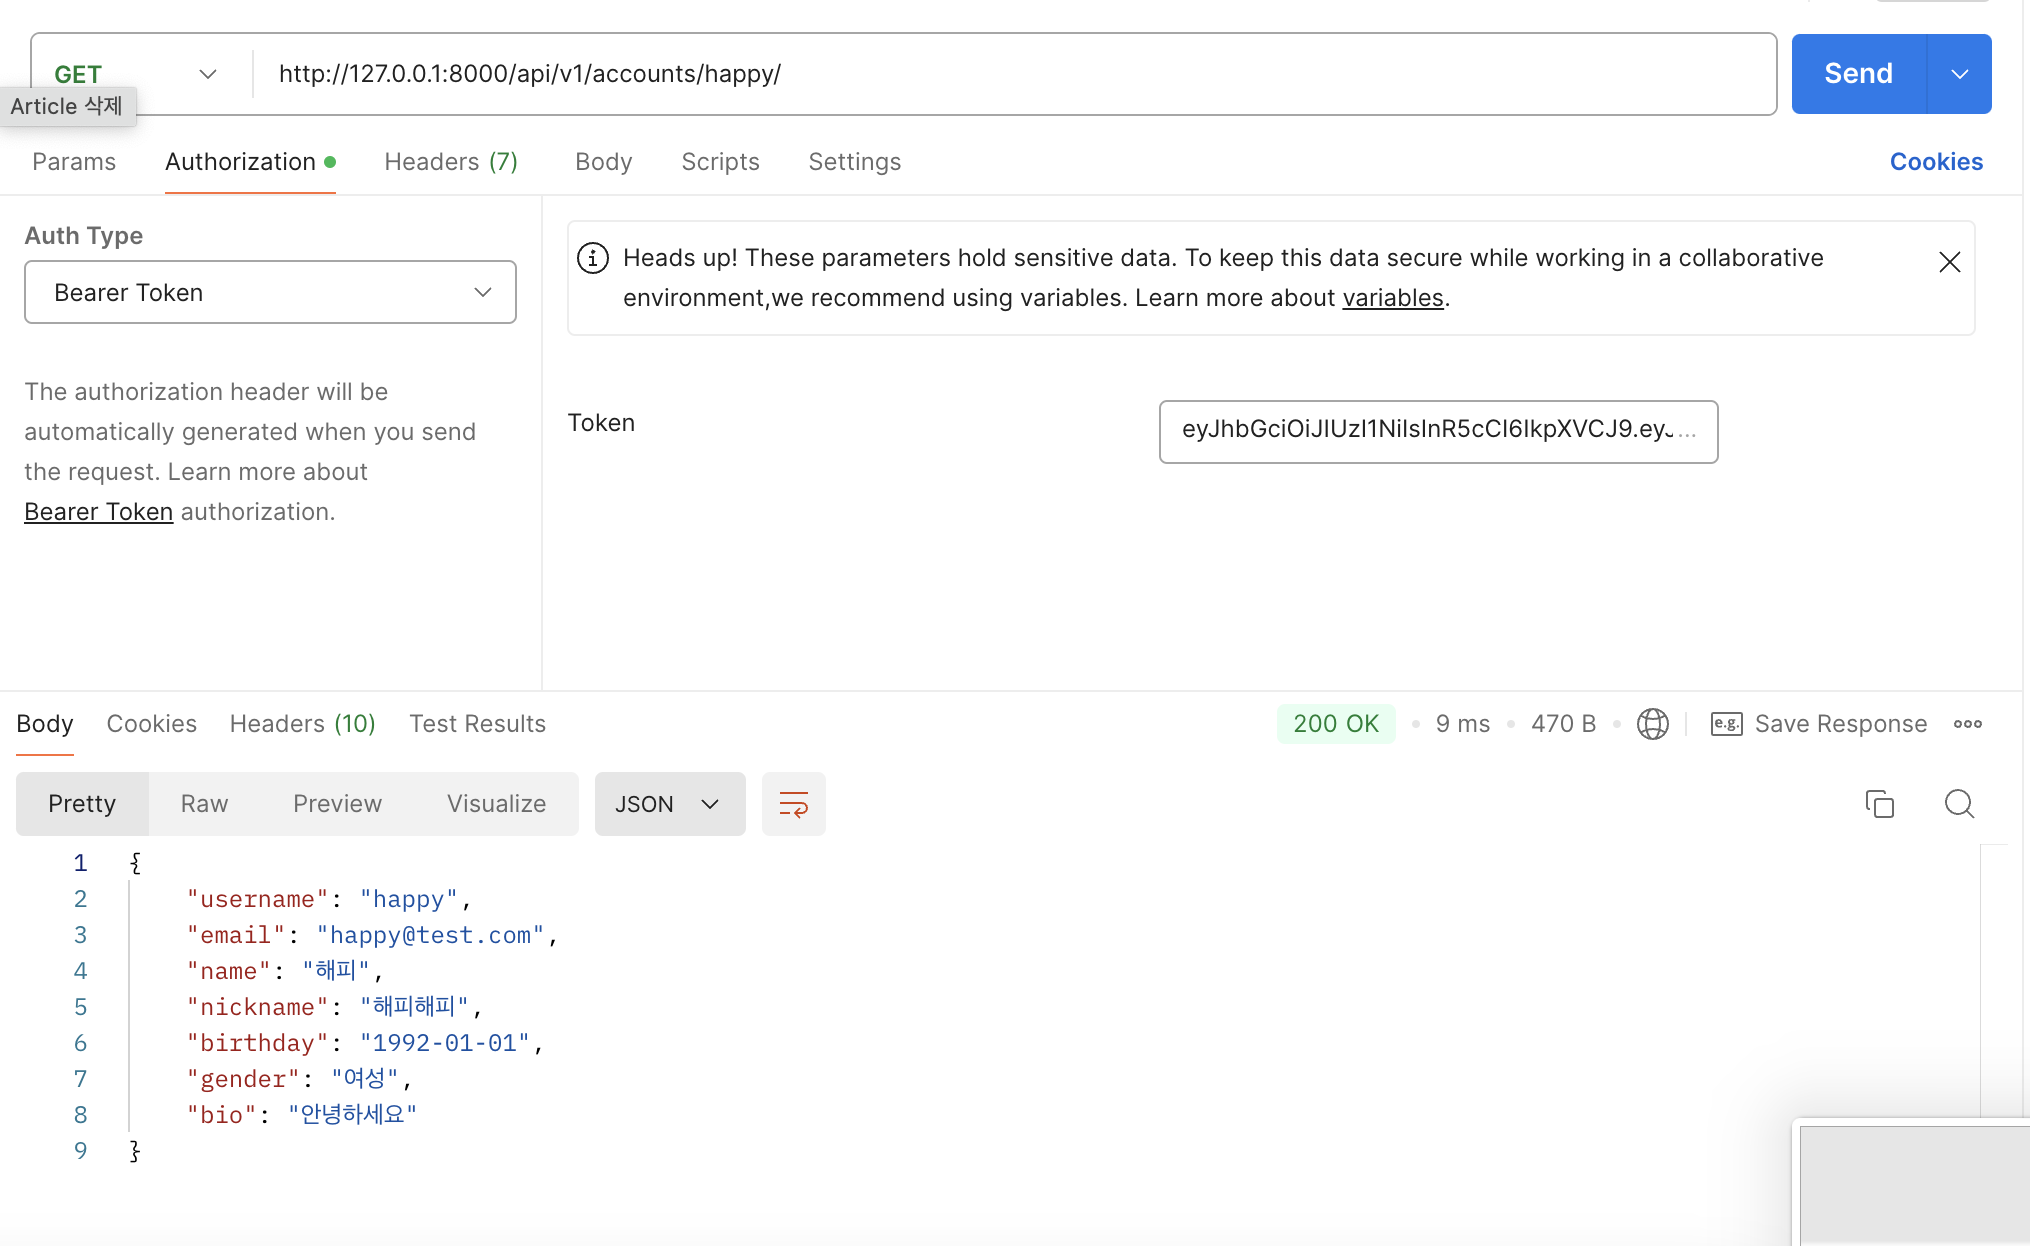Click into the Token input field
The width and height of the screenshot is (2030, 1246).
pyautogui.click(x=1437, y=431)
